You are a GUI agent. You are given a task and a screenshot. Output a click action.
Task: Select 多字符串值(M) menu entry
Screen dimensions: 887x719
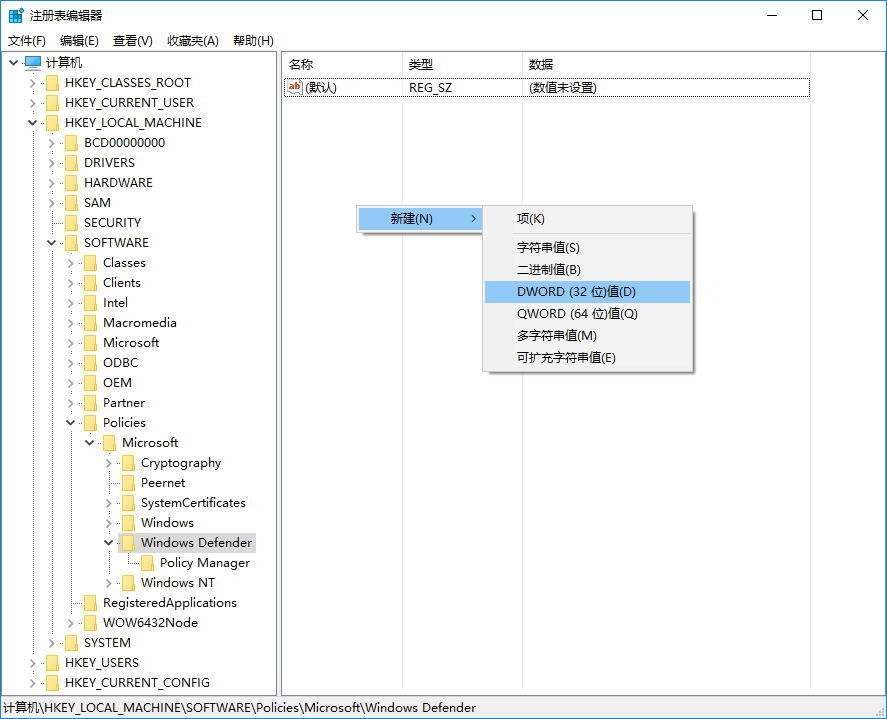click(587, 336)
